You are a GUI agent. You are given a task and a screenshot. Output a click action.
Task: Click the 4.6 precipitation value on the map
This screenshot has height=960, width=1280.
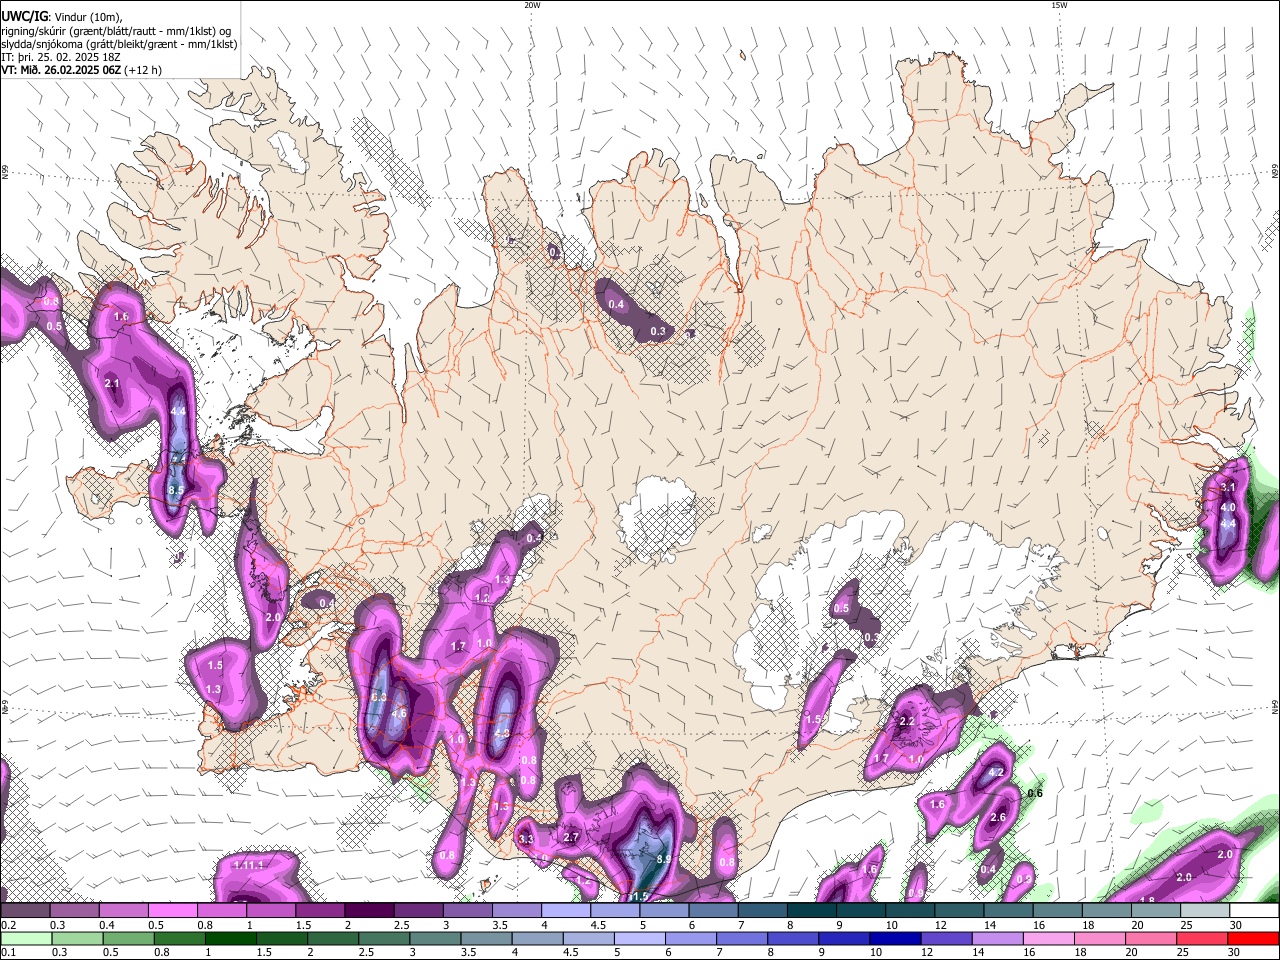coord(399,714)
